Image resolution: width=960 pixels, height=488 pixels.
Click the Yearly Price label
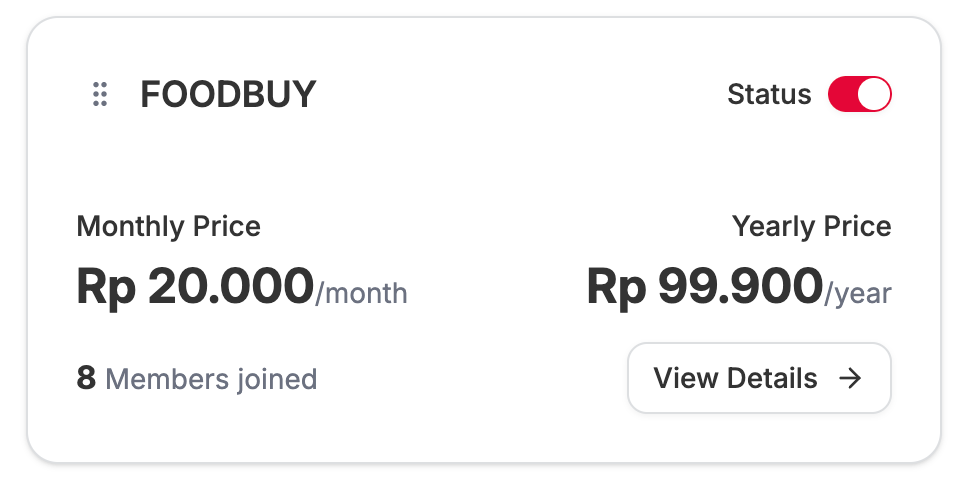click(x=811, y=226)
